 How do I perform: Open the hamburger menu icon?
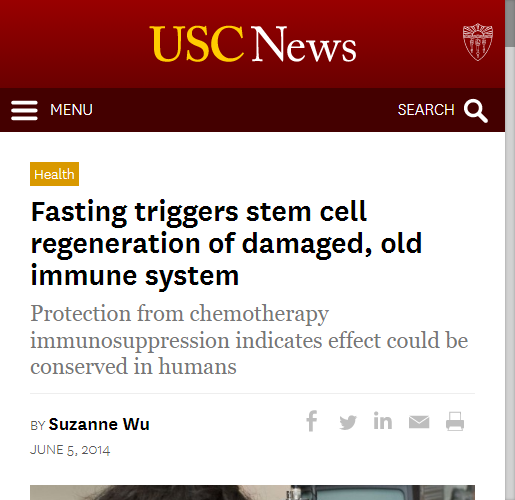pos(24,110)
